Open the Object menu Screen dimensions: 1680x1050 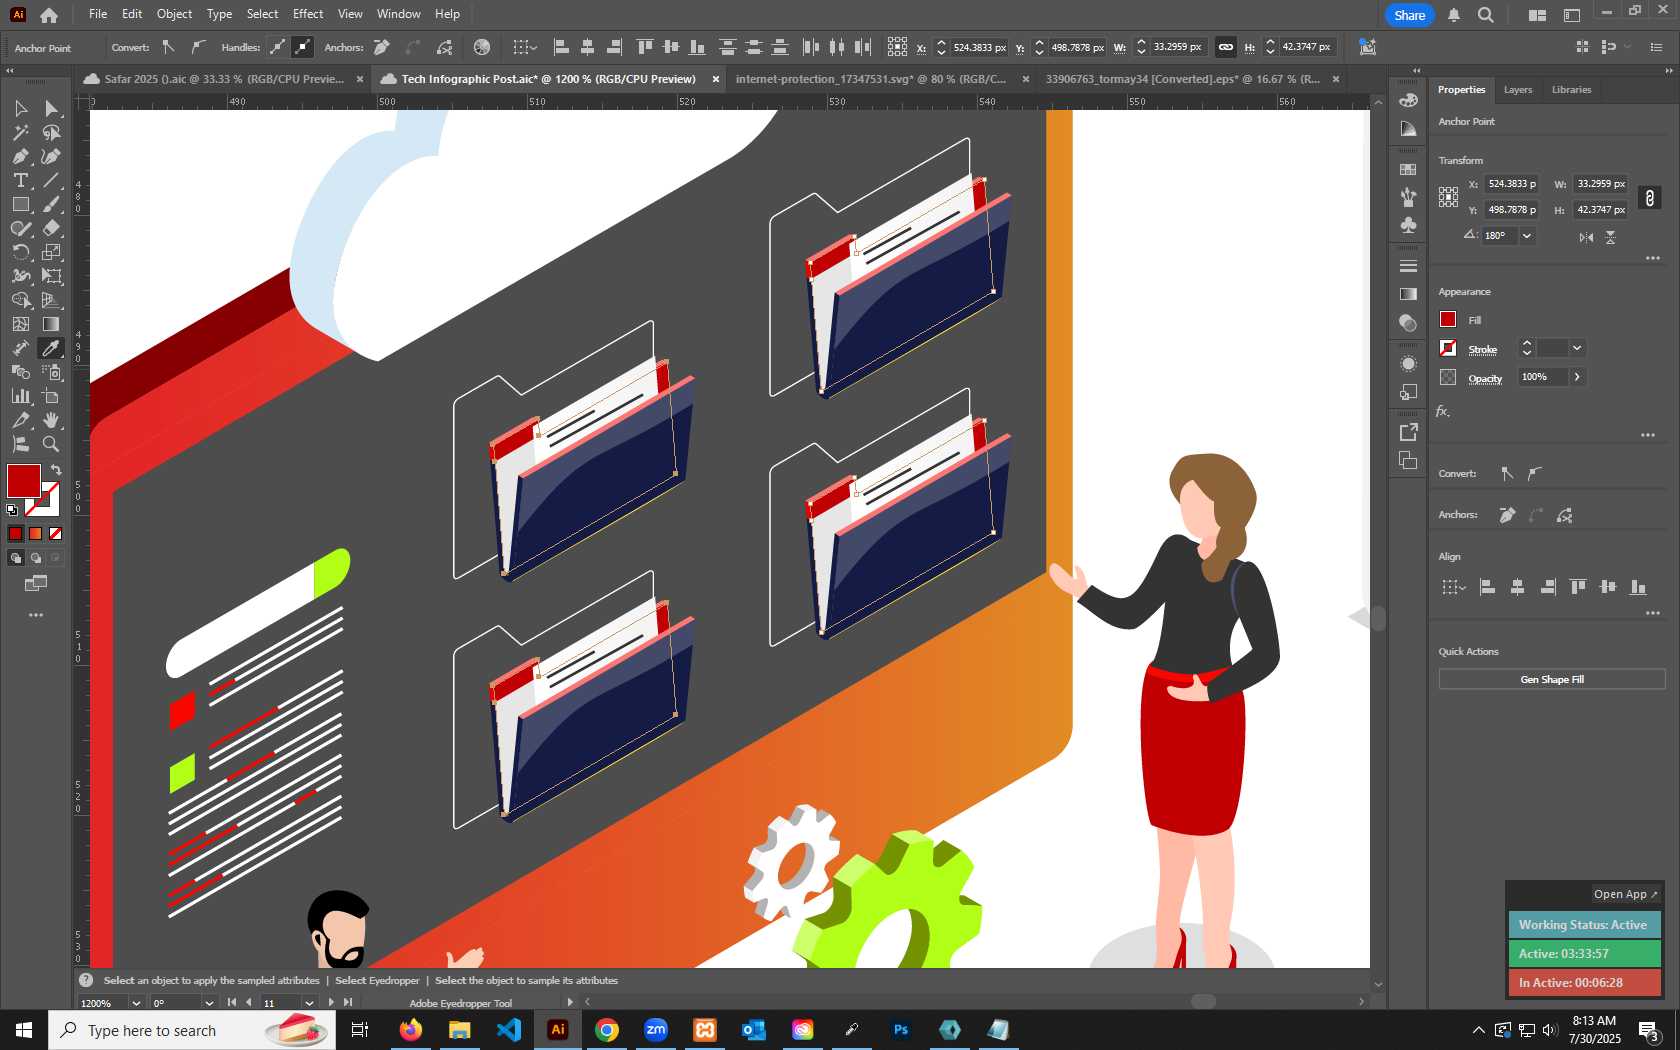pyautogui.click(x=174, y=14)
